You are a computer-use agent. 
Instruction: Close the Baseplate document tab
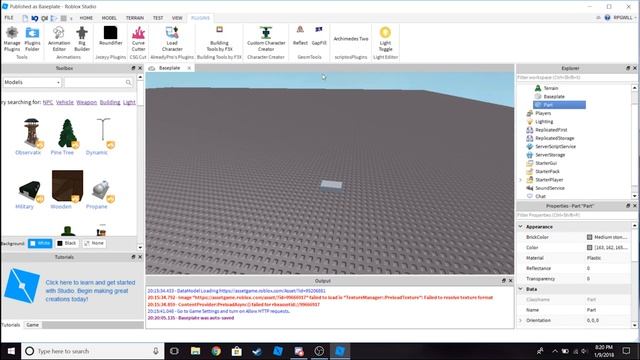189,68
